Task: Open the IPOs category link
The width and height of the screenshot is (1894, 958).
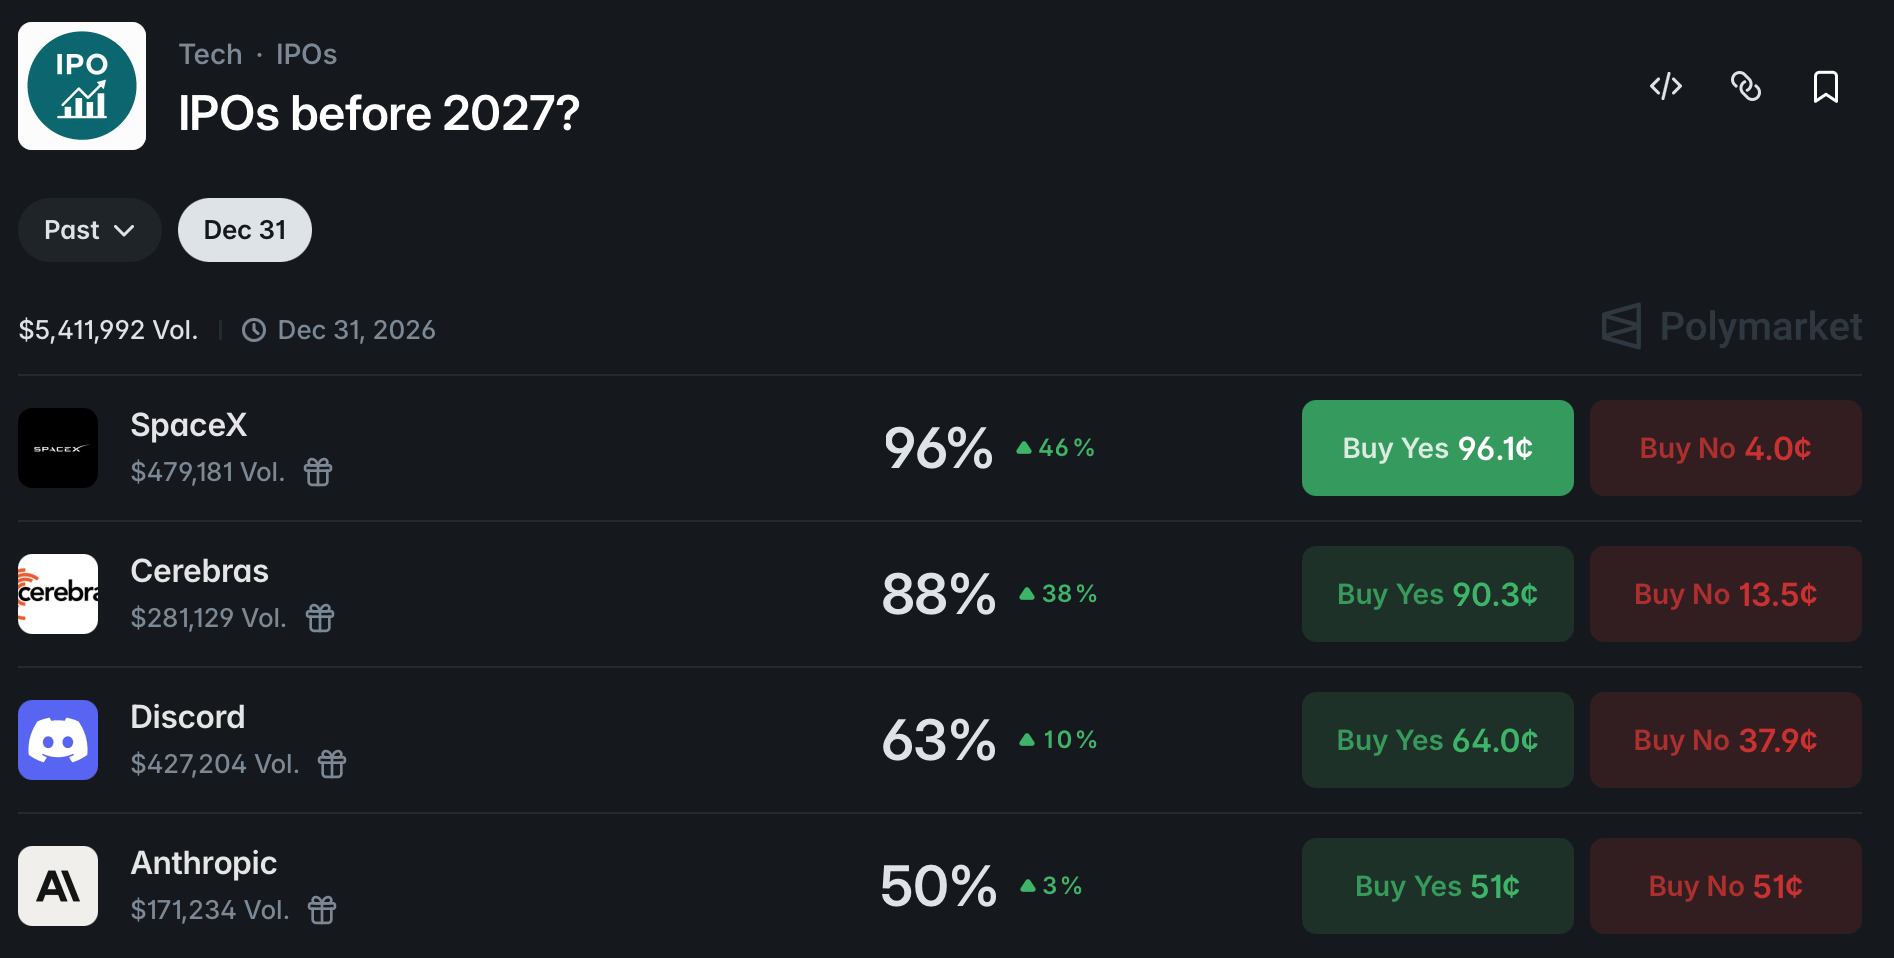Action: [x=306, y=54]
